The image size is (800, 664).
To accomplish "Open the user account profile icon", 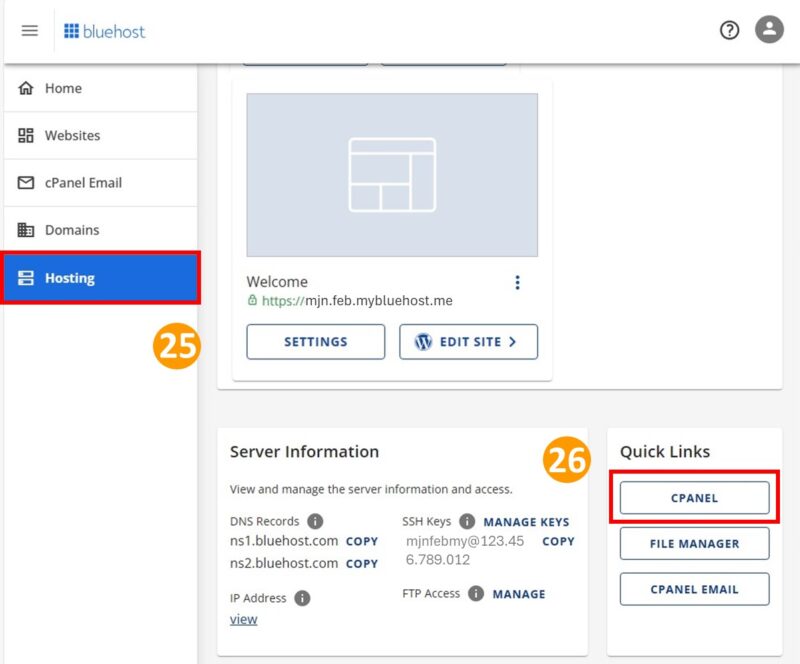I will tap(769, 29).
